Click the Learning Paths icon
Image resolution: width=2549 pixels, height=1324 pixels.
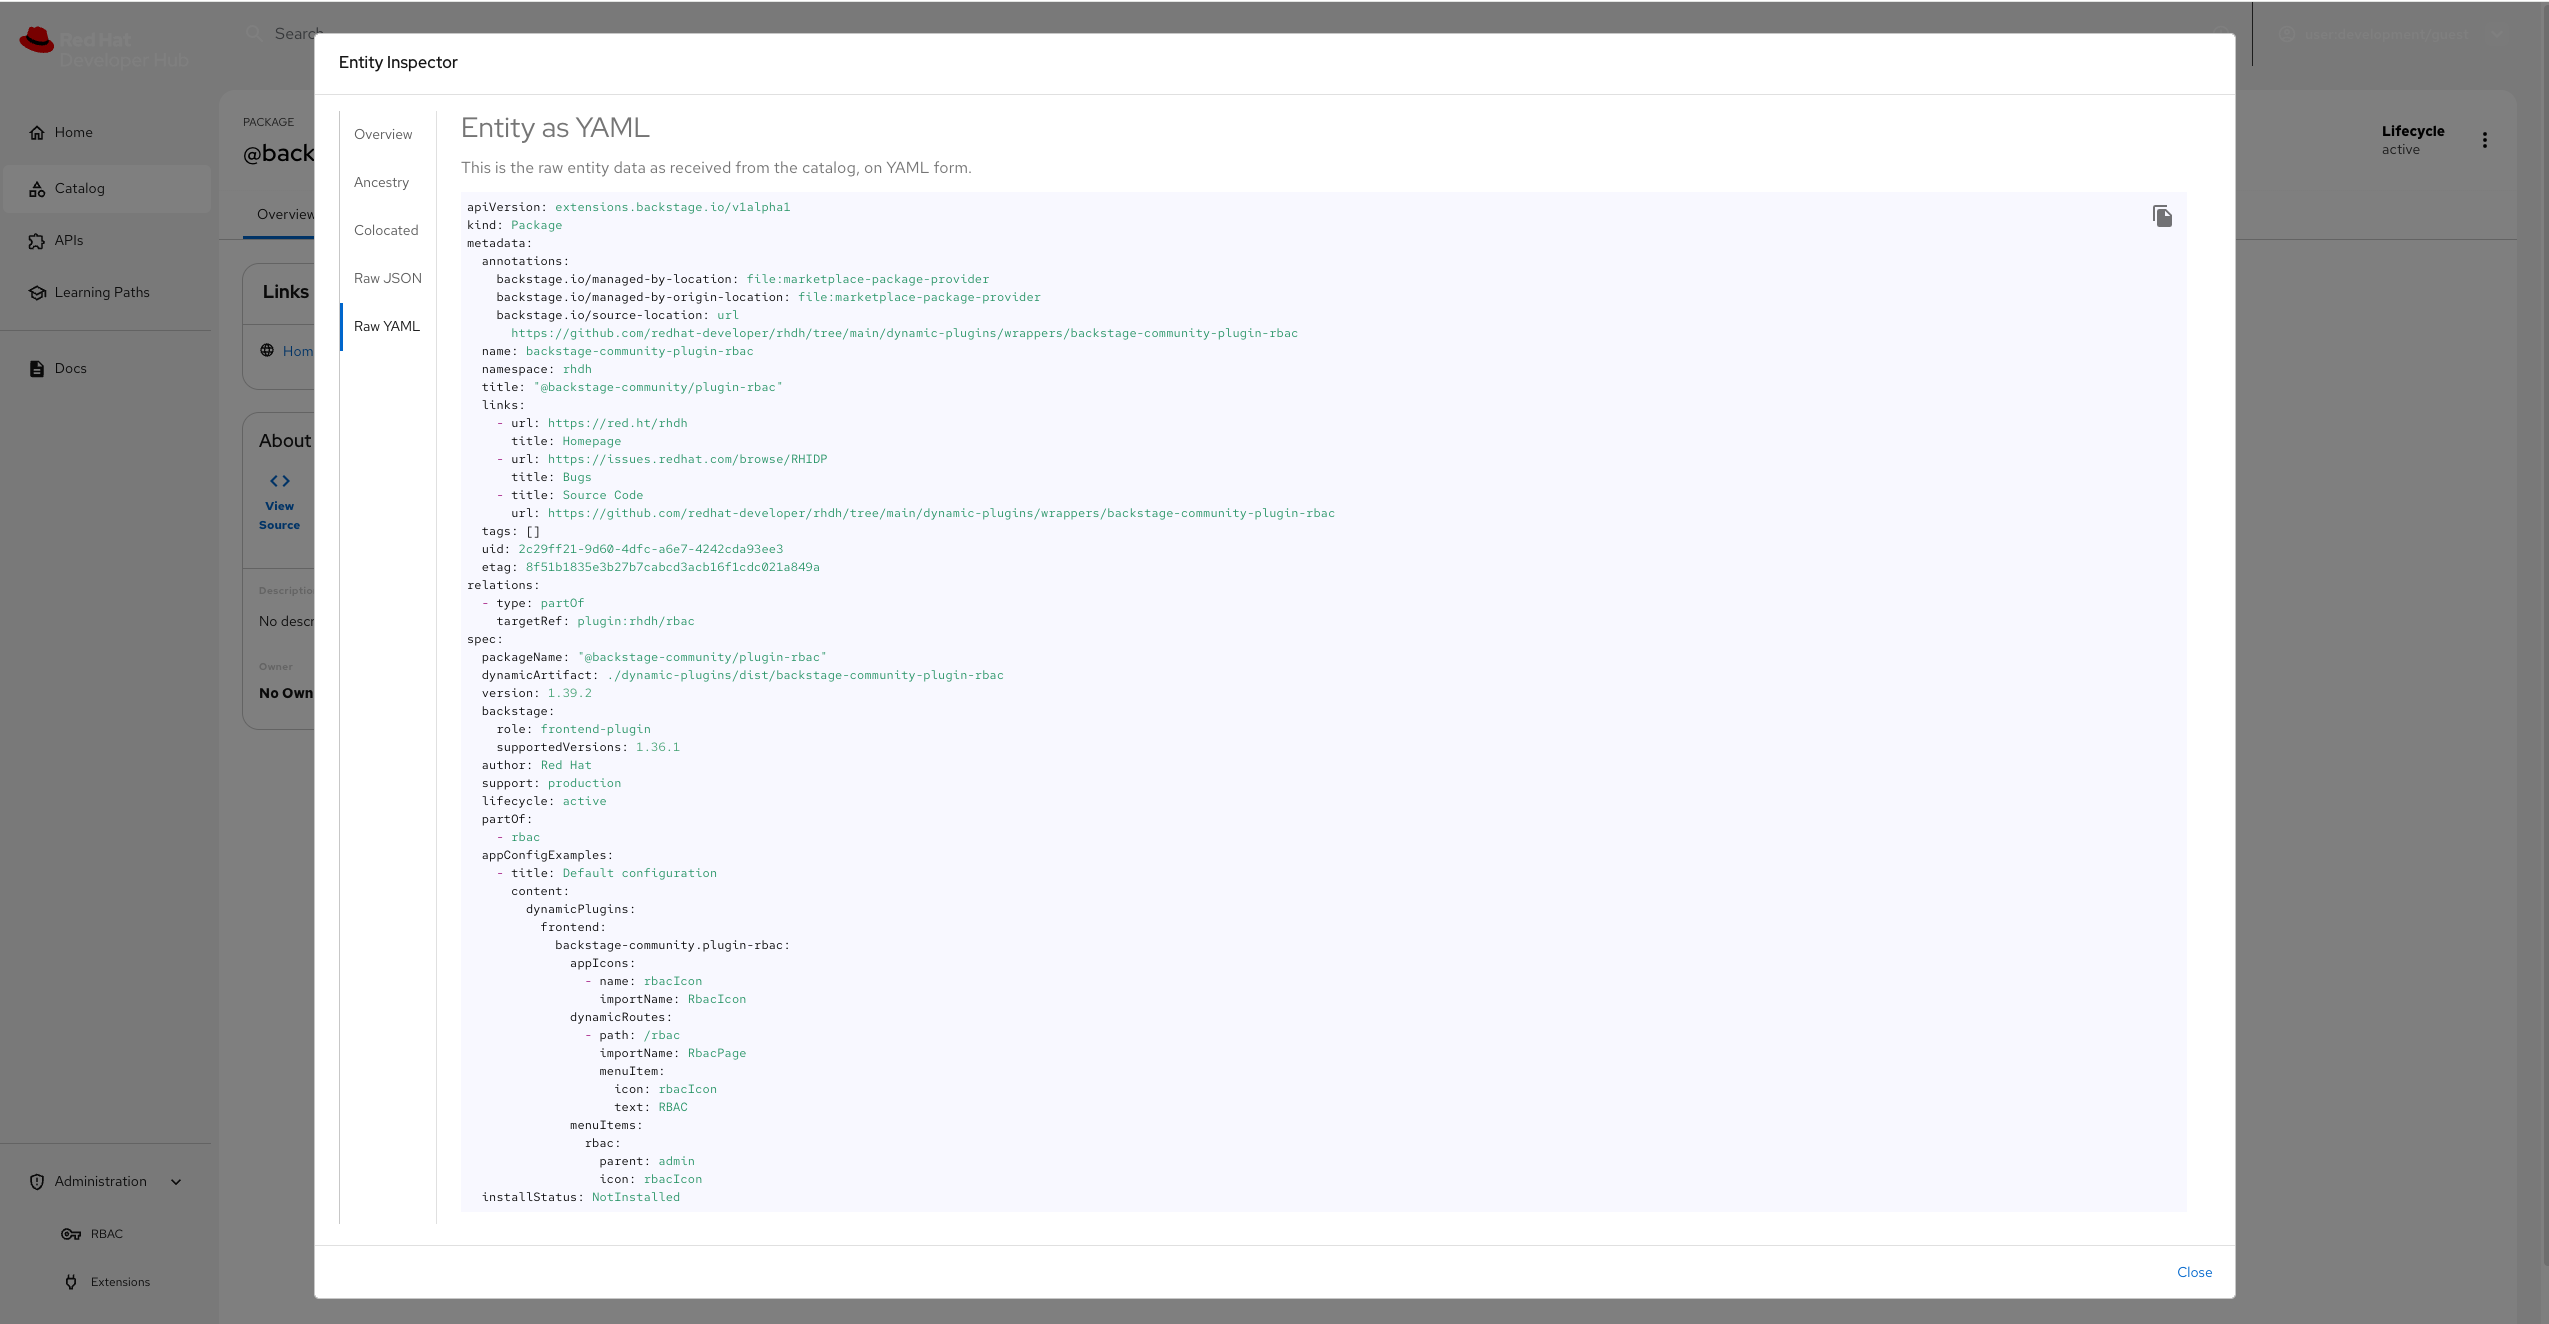click(37, 292)
